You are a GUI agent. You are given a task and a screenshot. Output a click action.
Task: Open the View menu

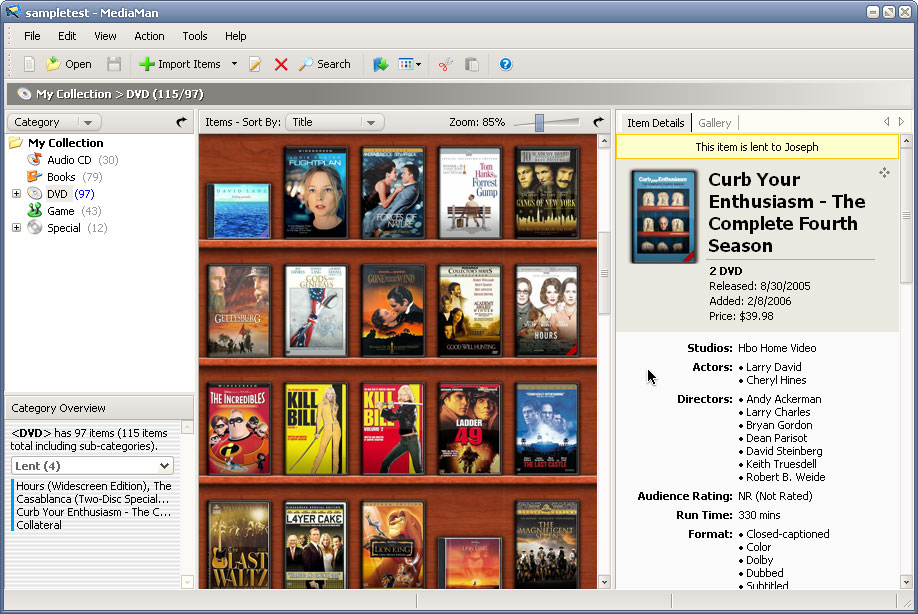tap(105, 36)
